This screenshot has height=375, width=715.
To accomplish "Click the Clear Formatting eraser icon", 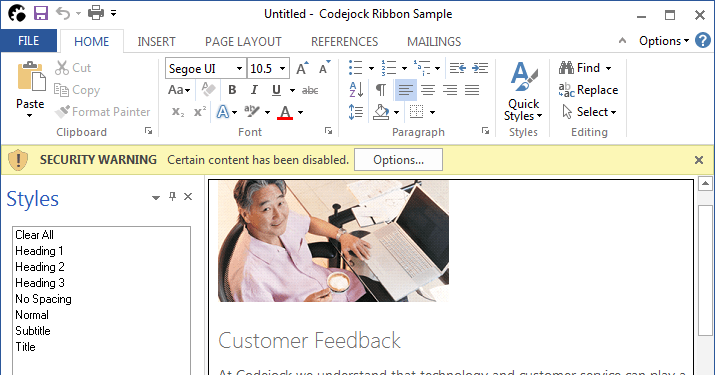I will click(208, 89).
